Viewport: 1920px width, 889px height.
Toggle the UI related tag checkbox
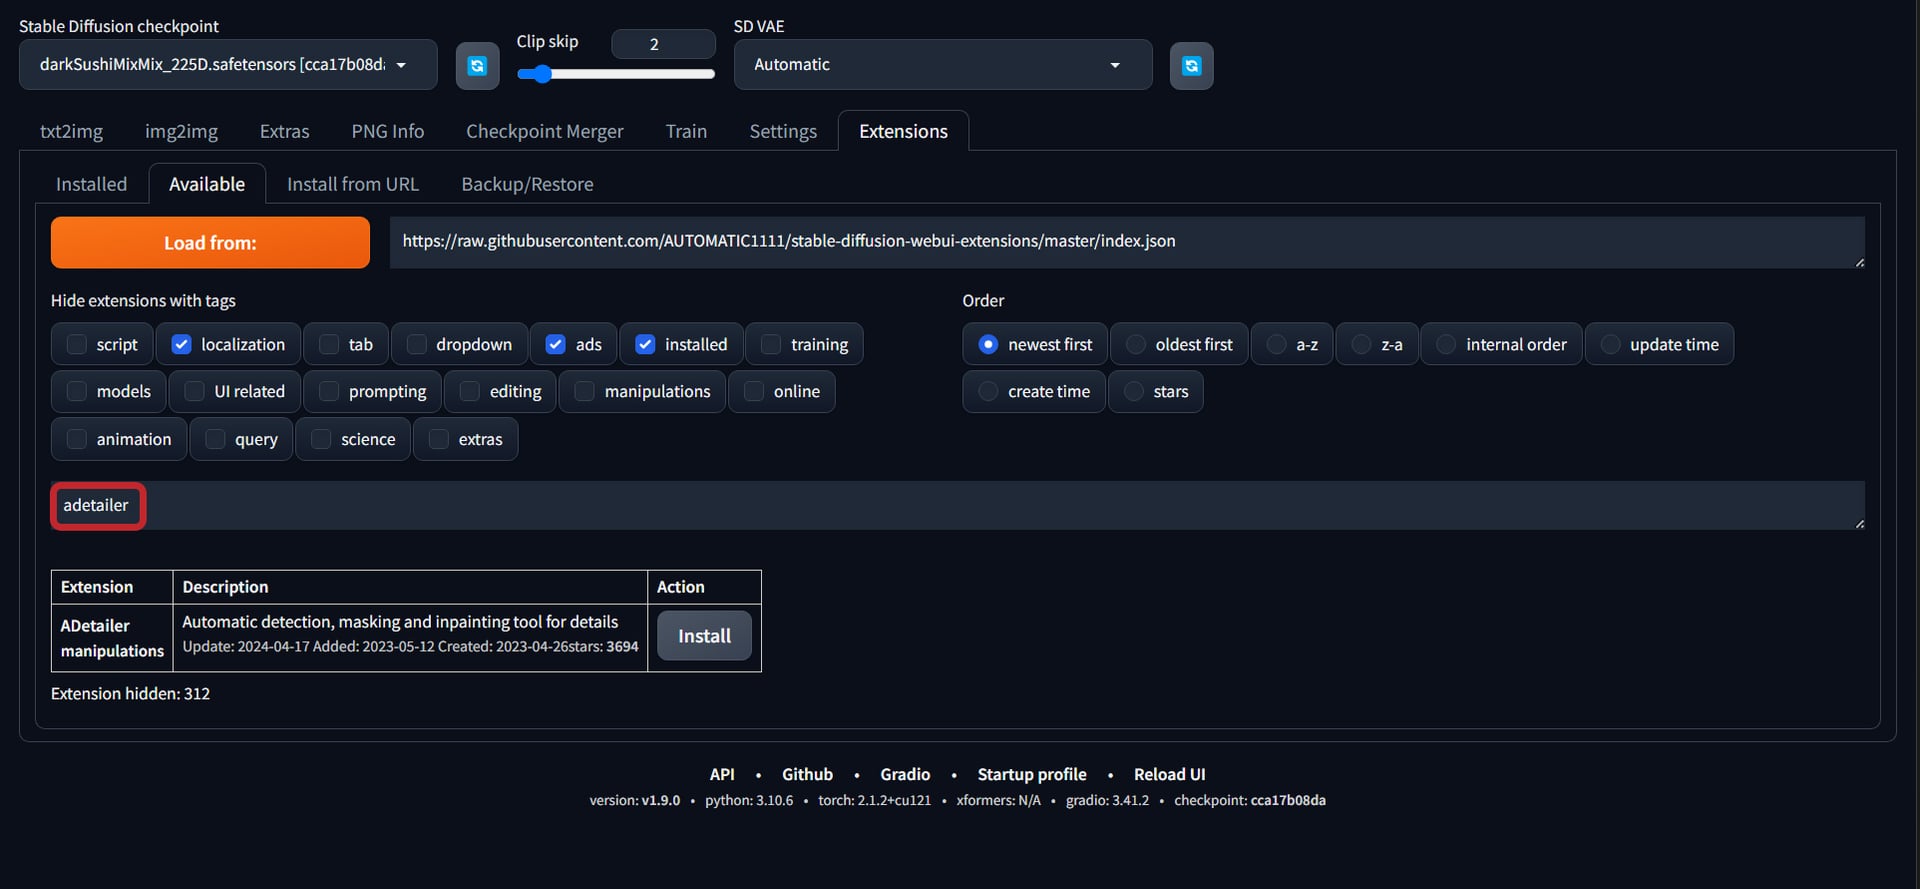[195, 391]
